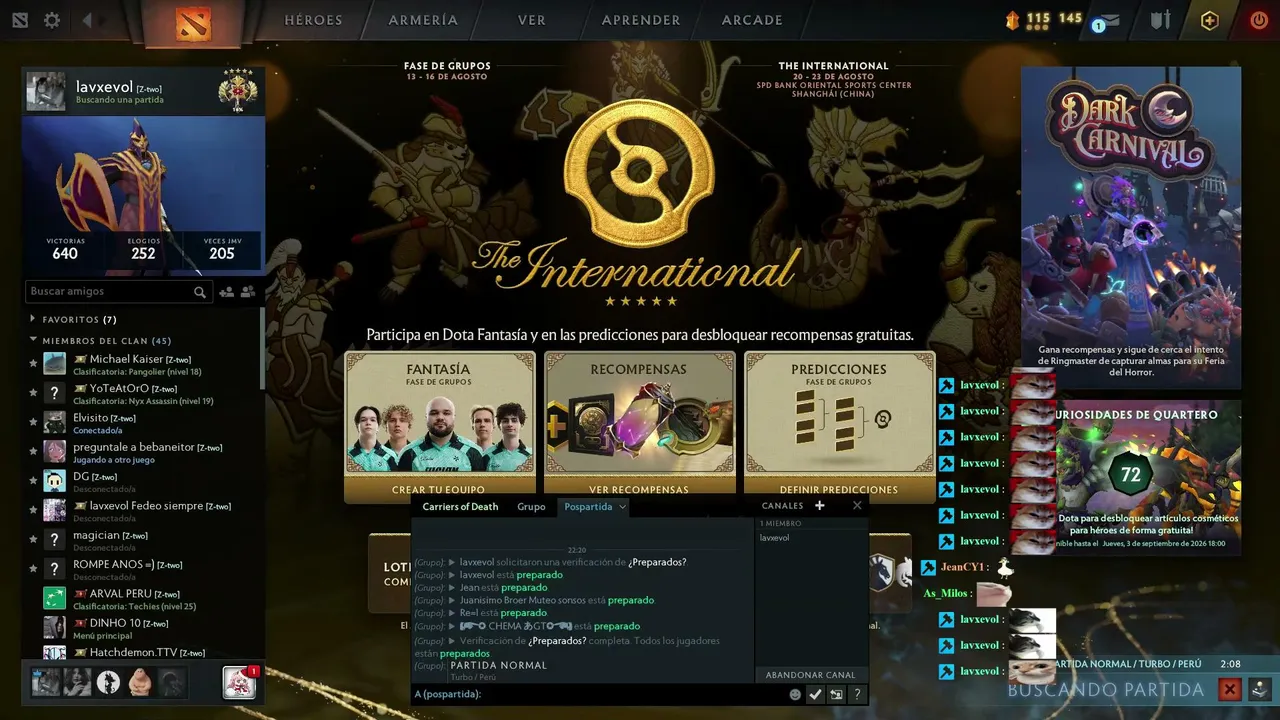The height and width of the screenshot is (720, 1280).
Task: Open the Ver menu
Action: pyautogui.click(x=532, y=20)
